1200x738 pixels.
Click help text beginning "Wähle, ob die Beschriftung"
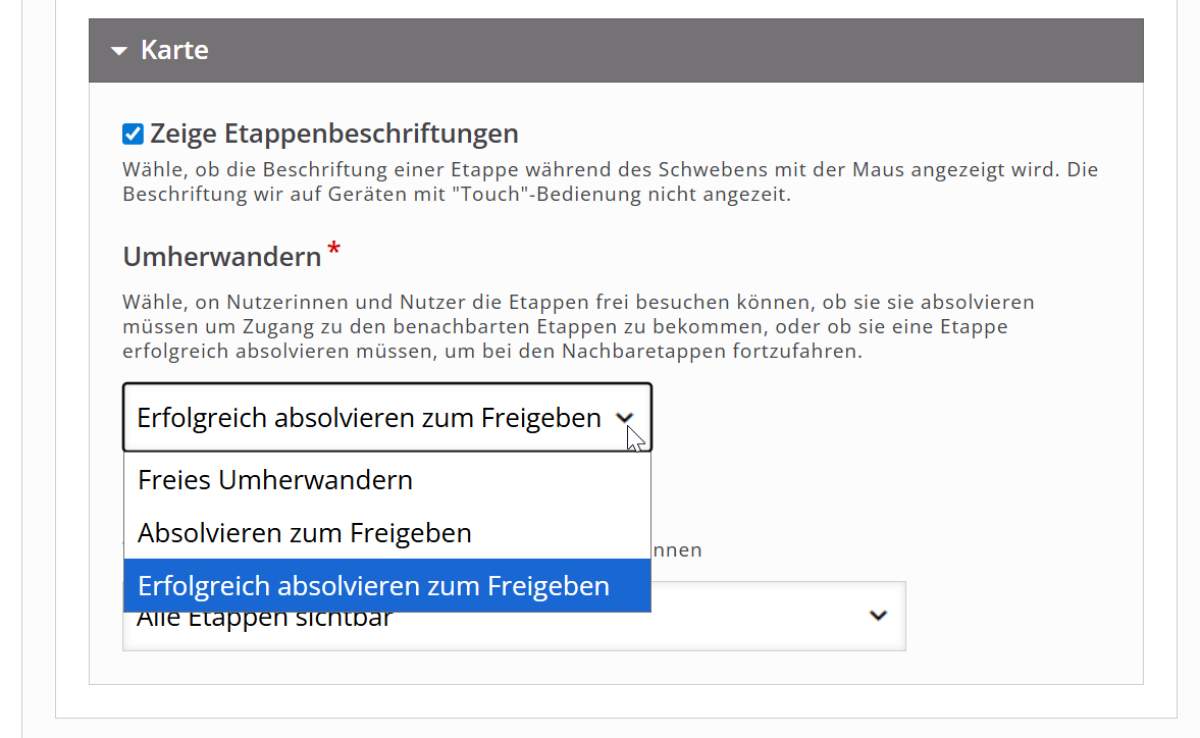[x=610, y=170]
